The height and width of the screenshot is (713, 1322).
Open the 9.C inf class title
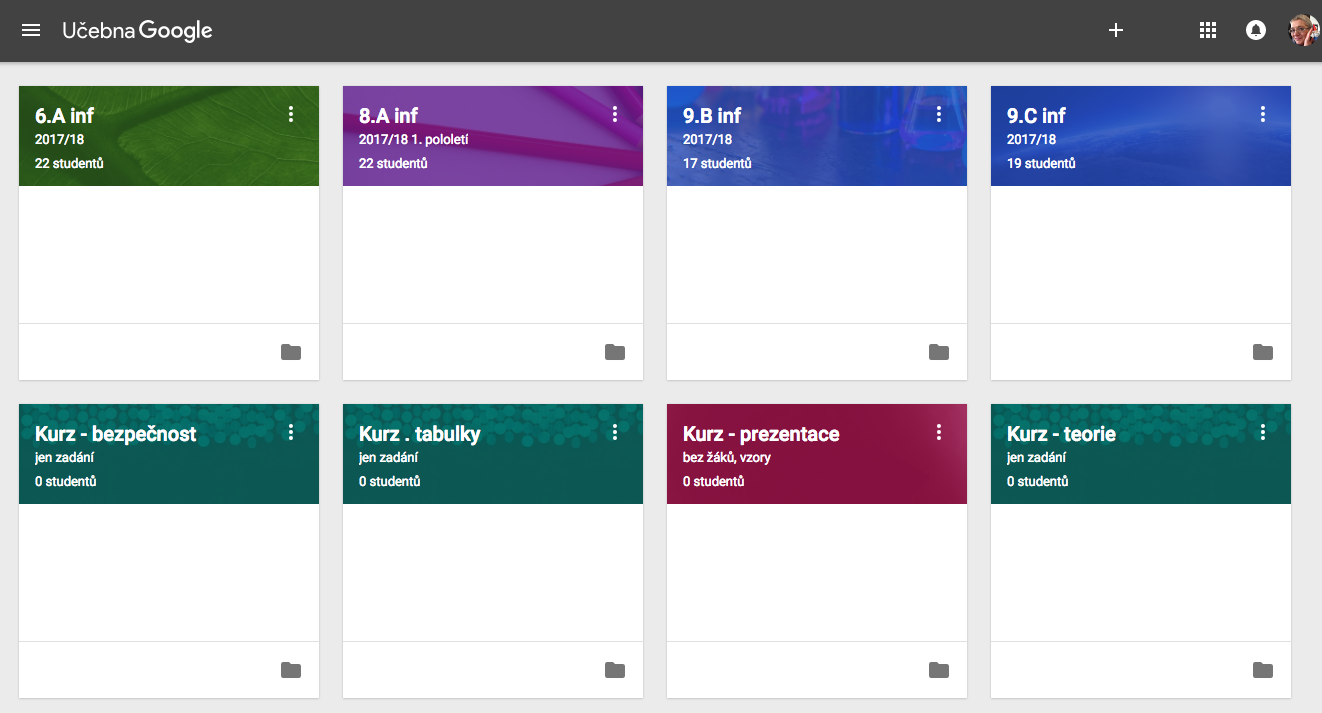point(1036,116)
